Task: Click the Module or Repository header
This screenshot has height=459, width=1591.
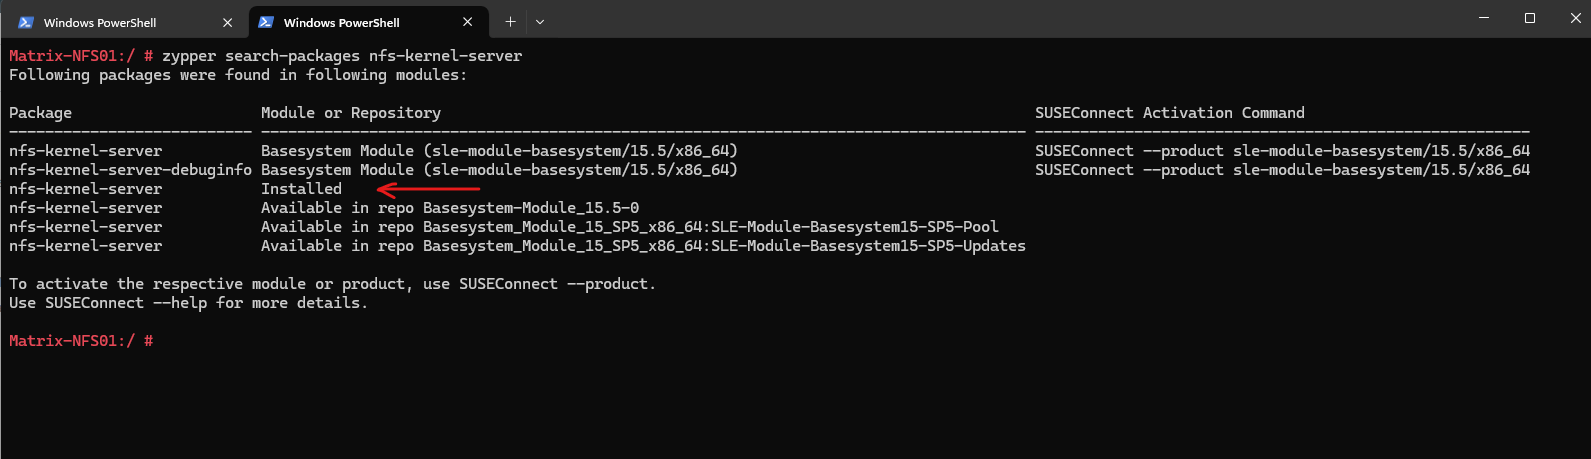Action: [351, 113]
